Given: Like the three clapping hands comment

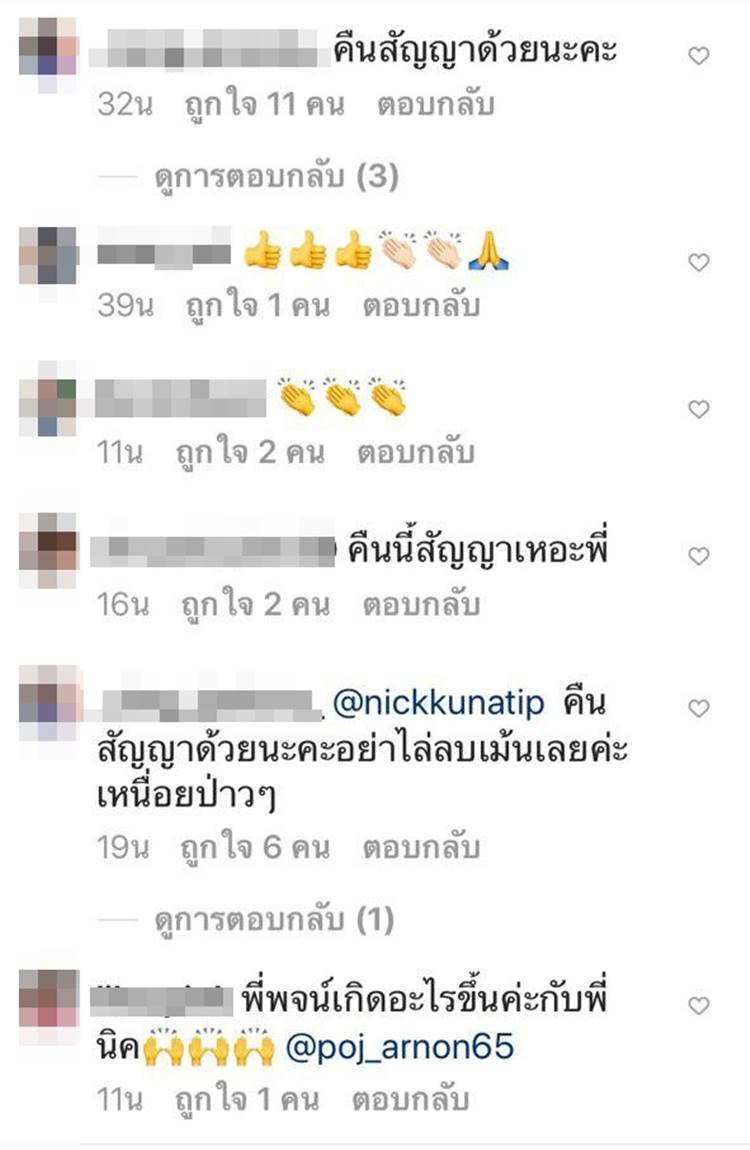Looking at the screenshot, I should point(699,409).
